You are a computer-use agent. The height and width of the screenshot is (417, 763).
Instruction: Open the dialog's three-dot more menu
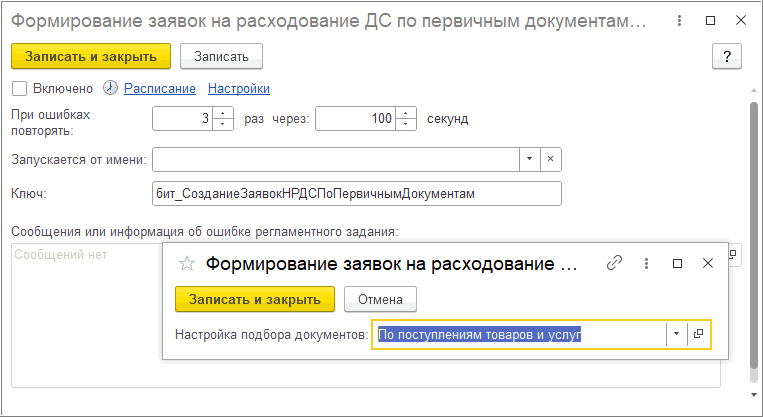[647, 263]
